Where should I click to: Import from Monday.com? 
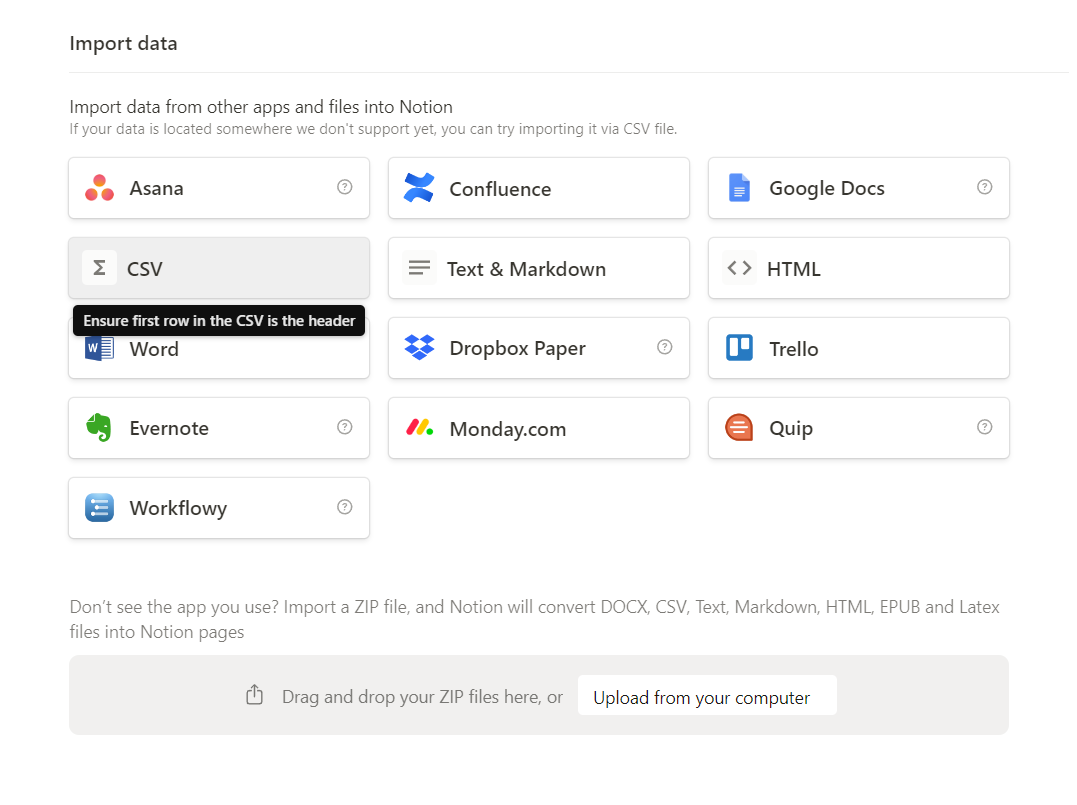[x=538, y=428]
